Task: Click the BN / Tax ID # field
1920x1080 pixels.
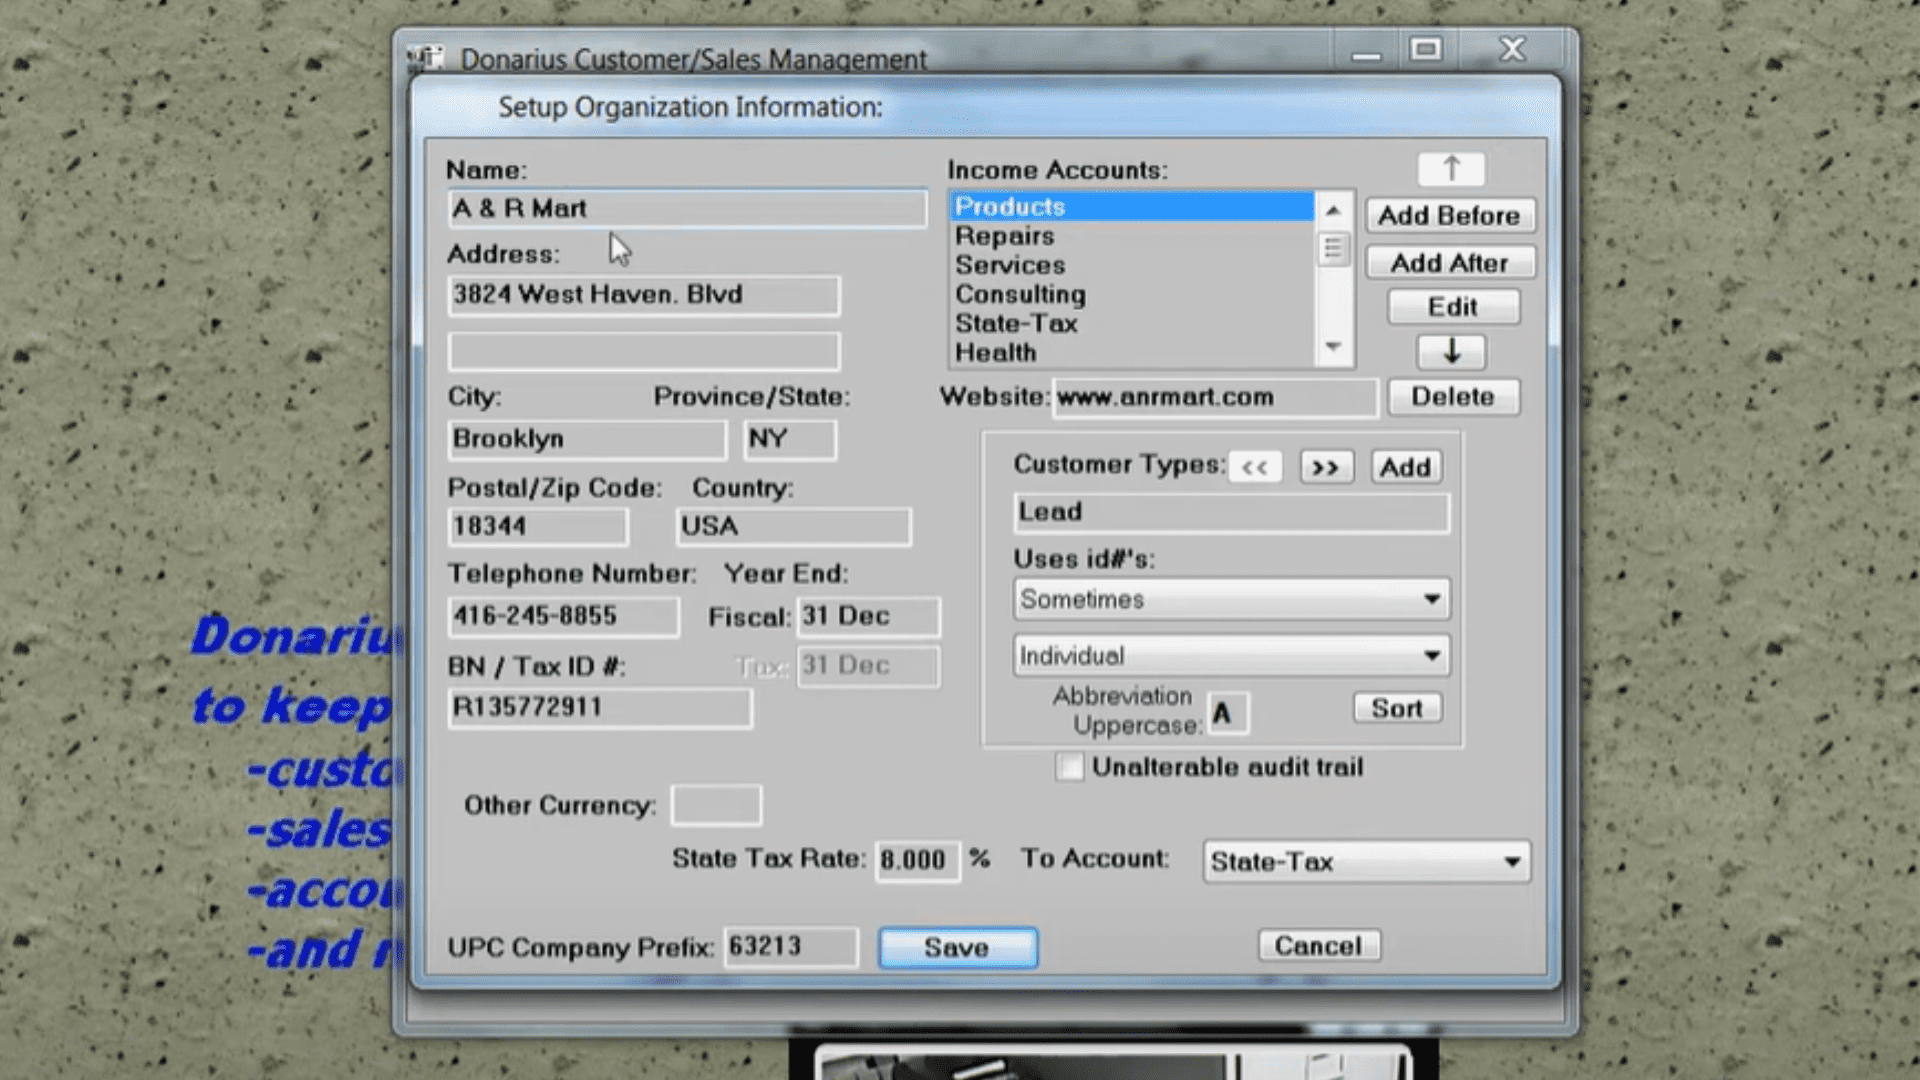Action: (x=600, y=708)
